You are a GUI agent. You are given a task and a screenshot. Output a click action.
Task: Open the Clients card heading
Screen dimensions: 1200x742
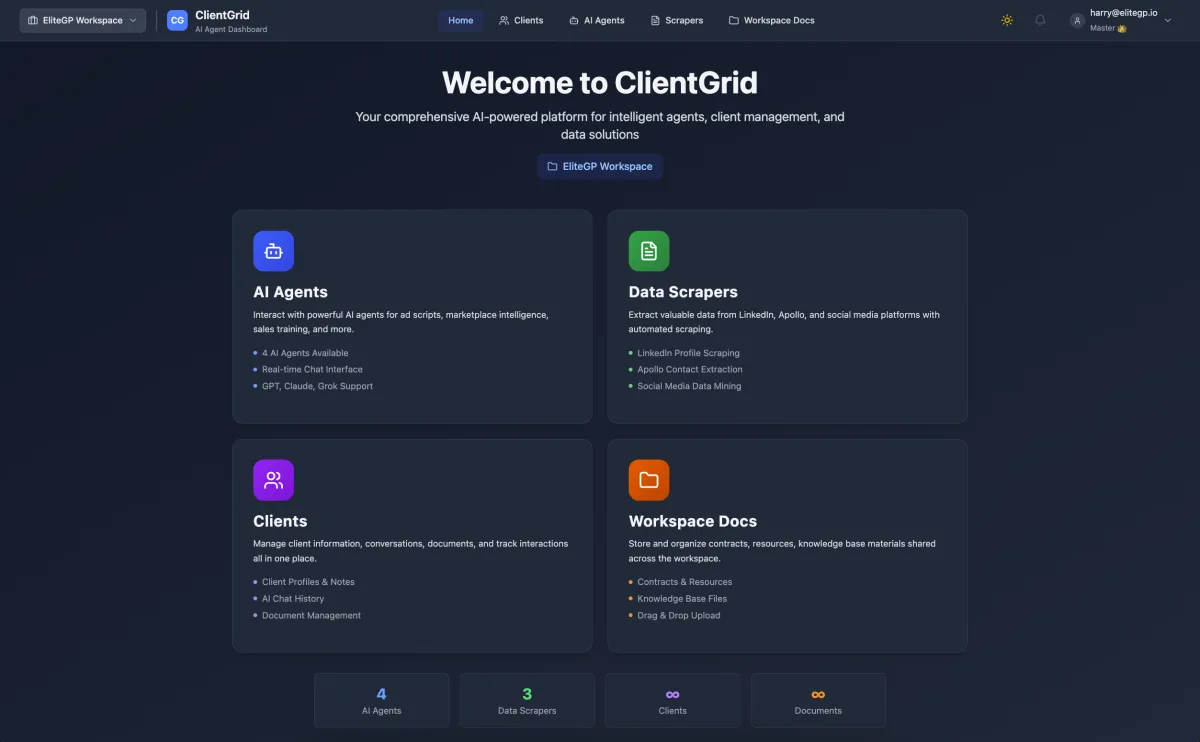tap(280, 521)
